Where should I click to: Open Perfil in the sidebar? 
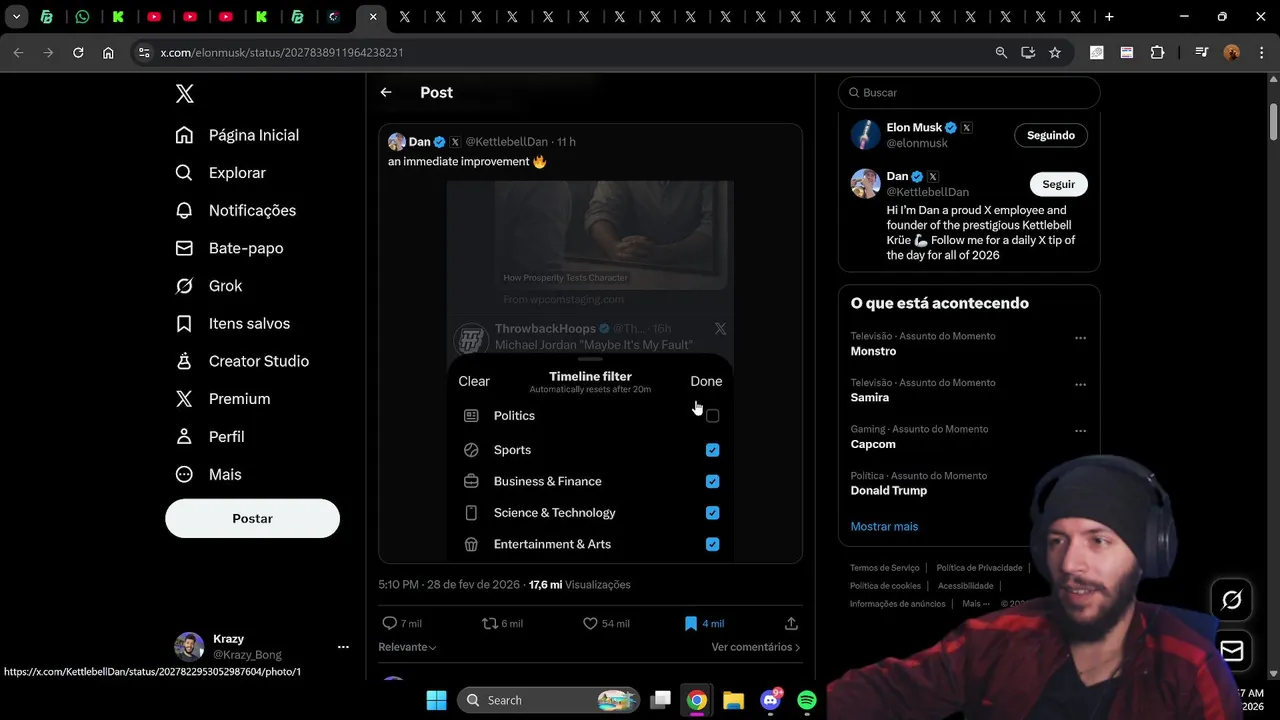tap(210, 437)
